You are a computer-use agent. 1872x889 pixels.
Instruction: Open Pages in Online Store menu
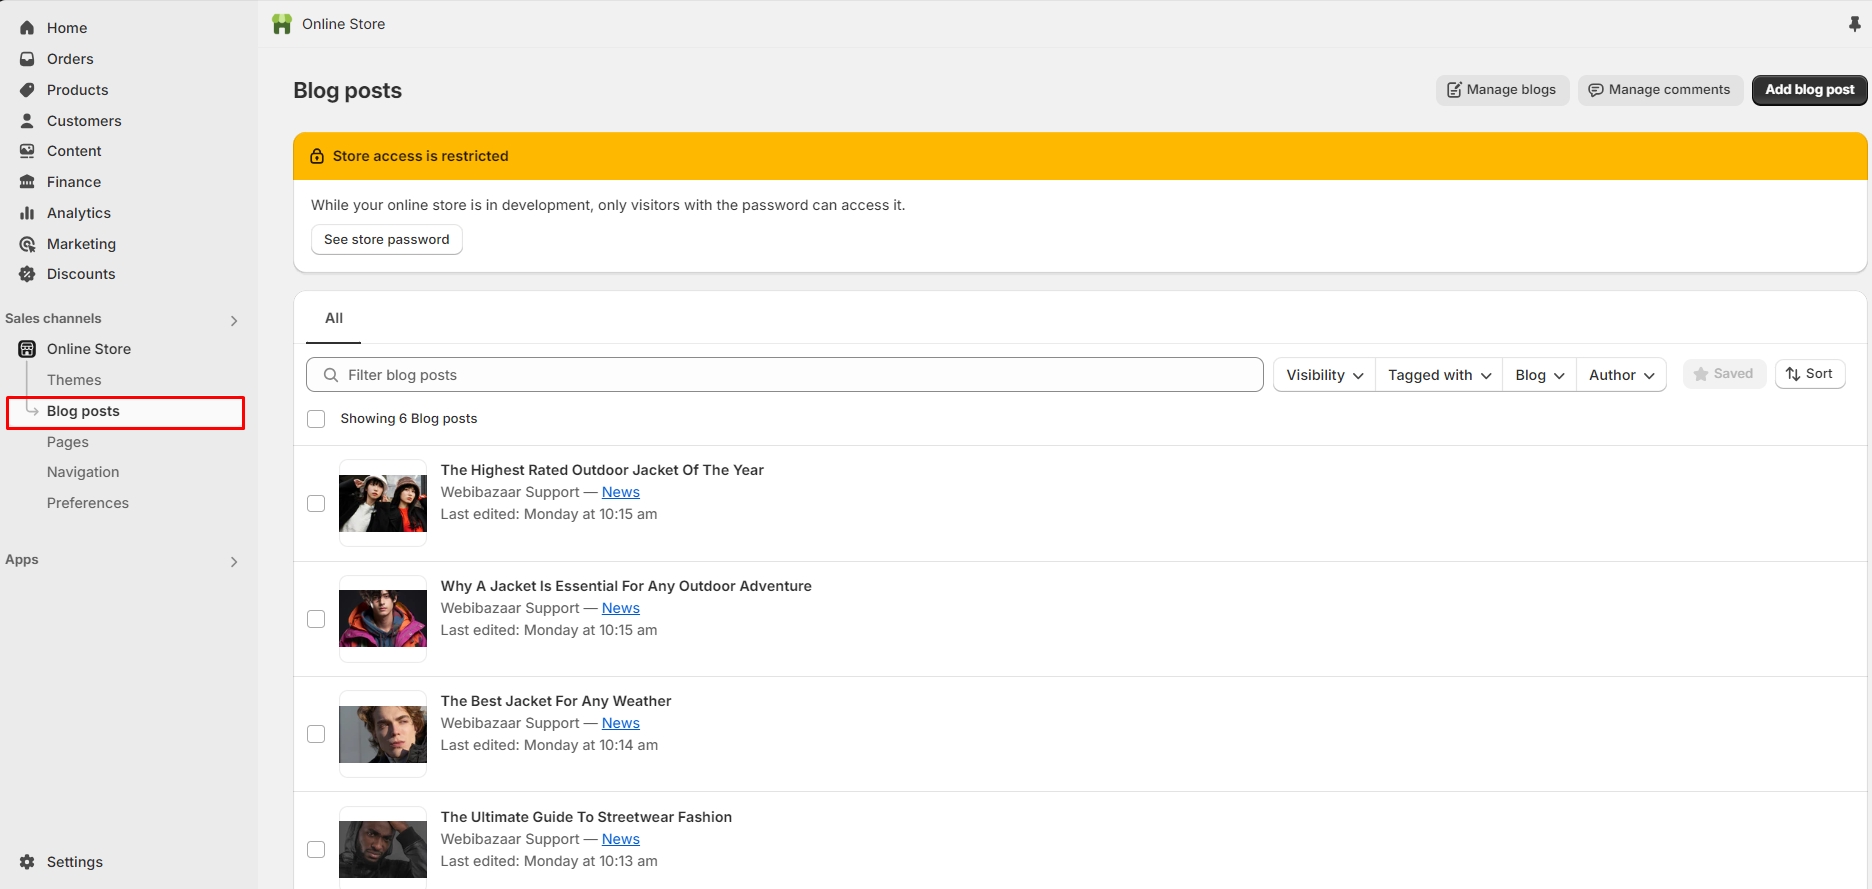pyautogui.click(x=68, y=442)
